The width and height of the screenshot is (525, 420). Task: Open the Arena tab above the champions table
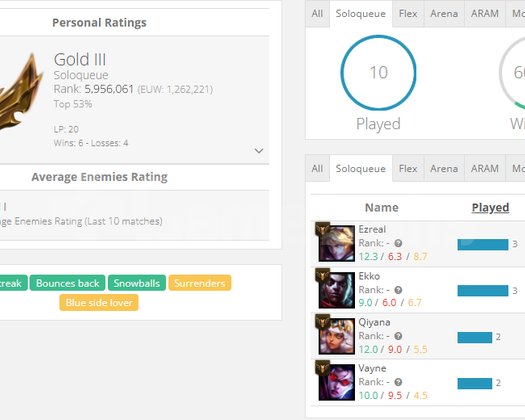tap(444, 168)
